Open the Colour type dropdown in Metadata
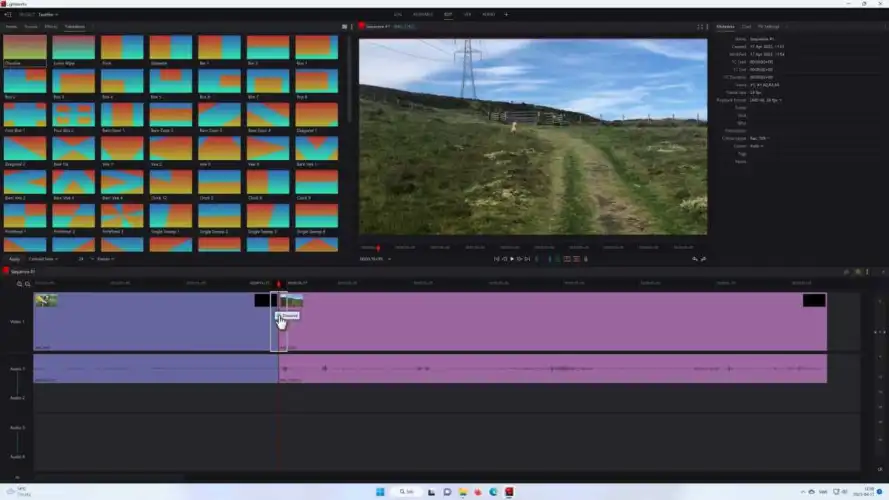This screenshot has width=889, height=500. 758,138
